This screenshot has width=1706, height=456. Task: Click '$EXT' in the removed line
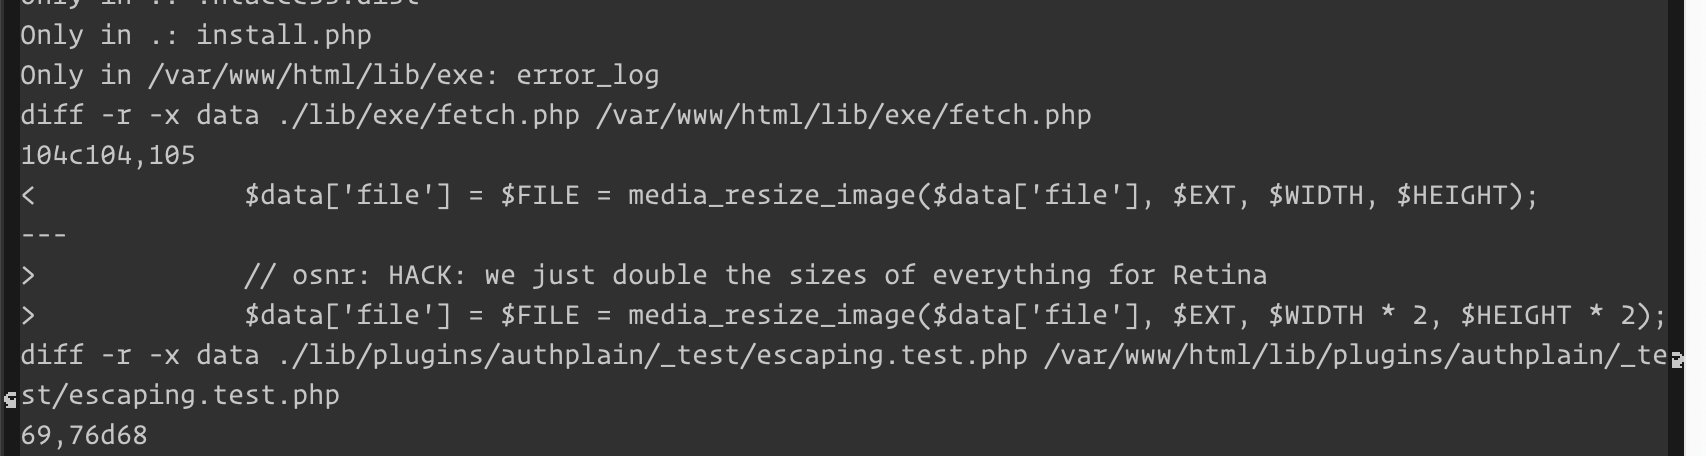coord(1203,196)
